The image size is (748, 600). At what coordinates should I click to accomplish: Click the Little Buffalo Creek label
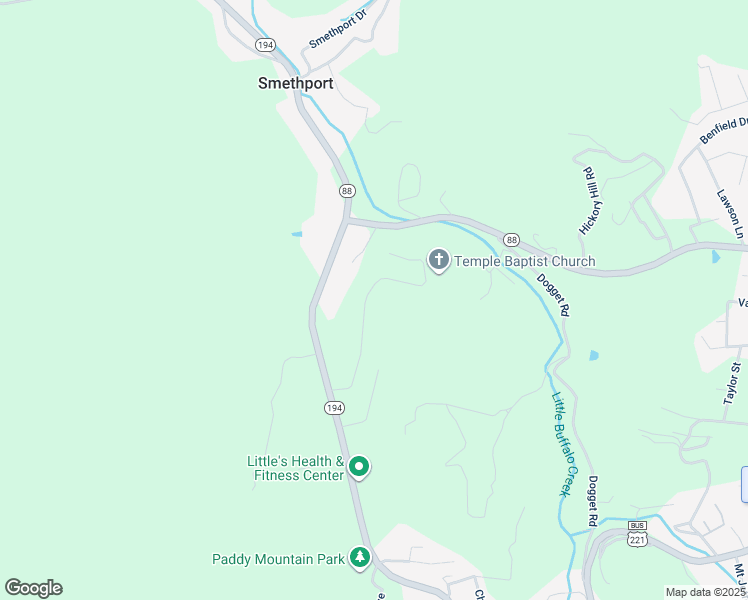[565, 444]
